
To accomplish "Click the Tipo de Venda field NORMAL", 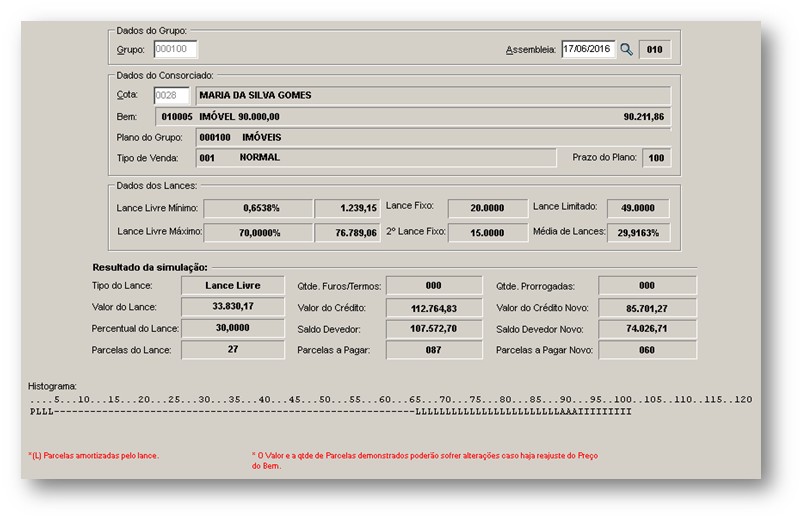I will (376, 158).
